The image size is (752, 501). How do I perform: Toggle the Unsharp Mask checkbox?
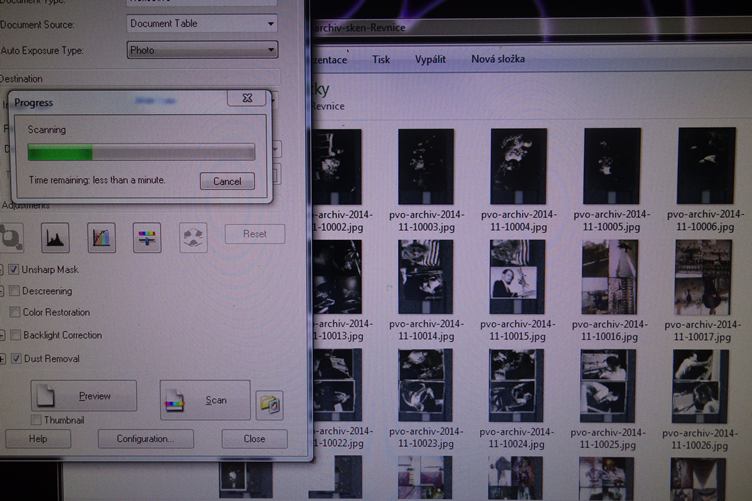pyautogui.click(x=14, y=269)
